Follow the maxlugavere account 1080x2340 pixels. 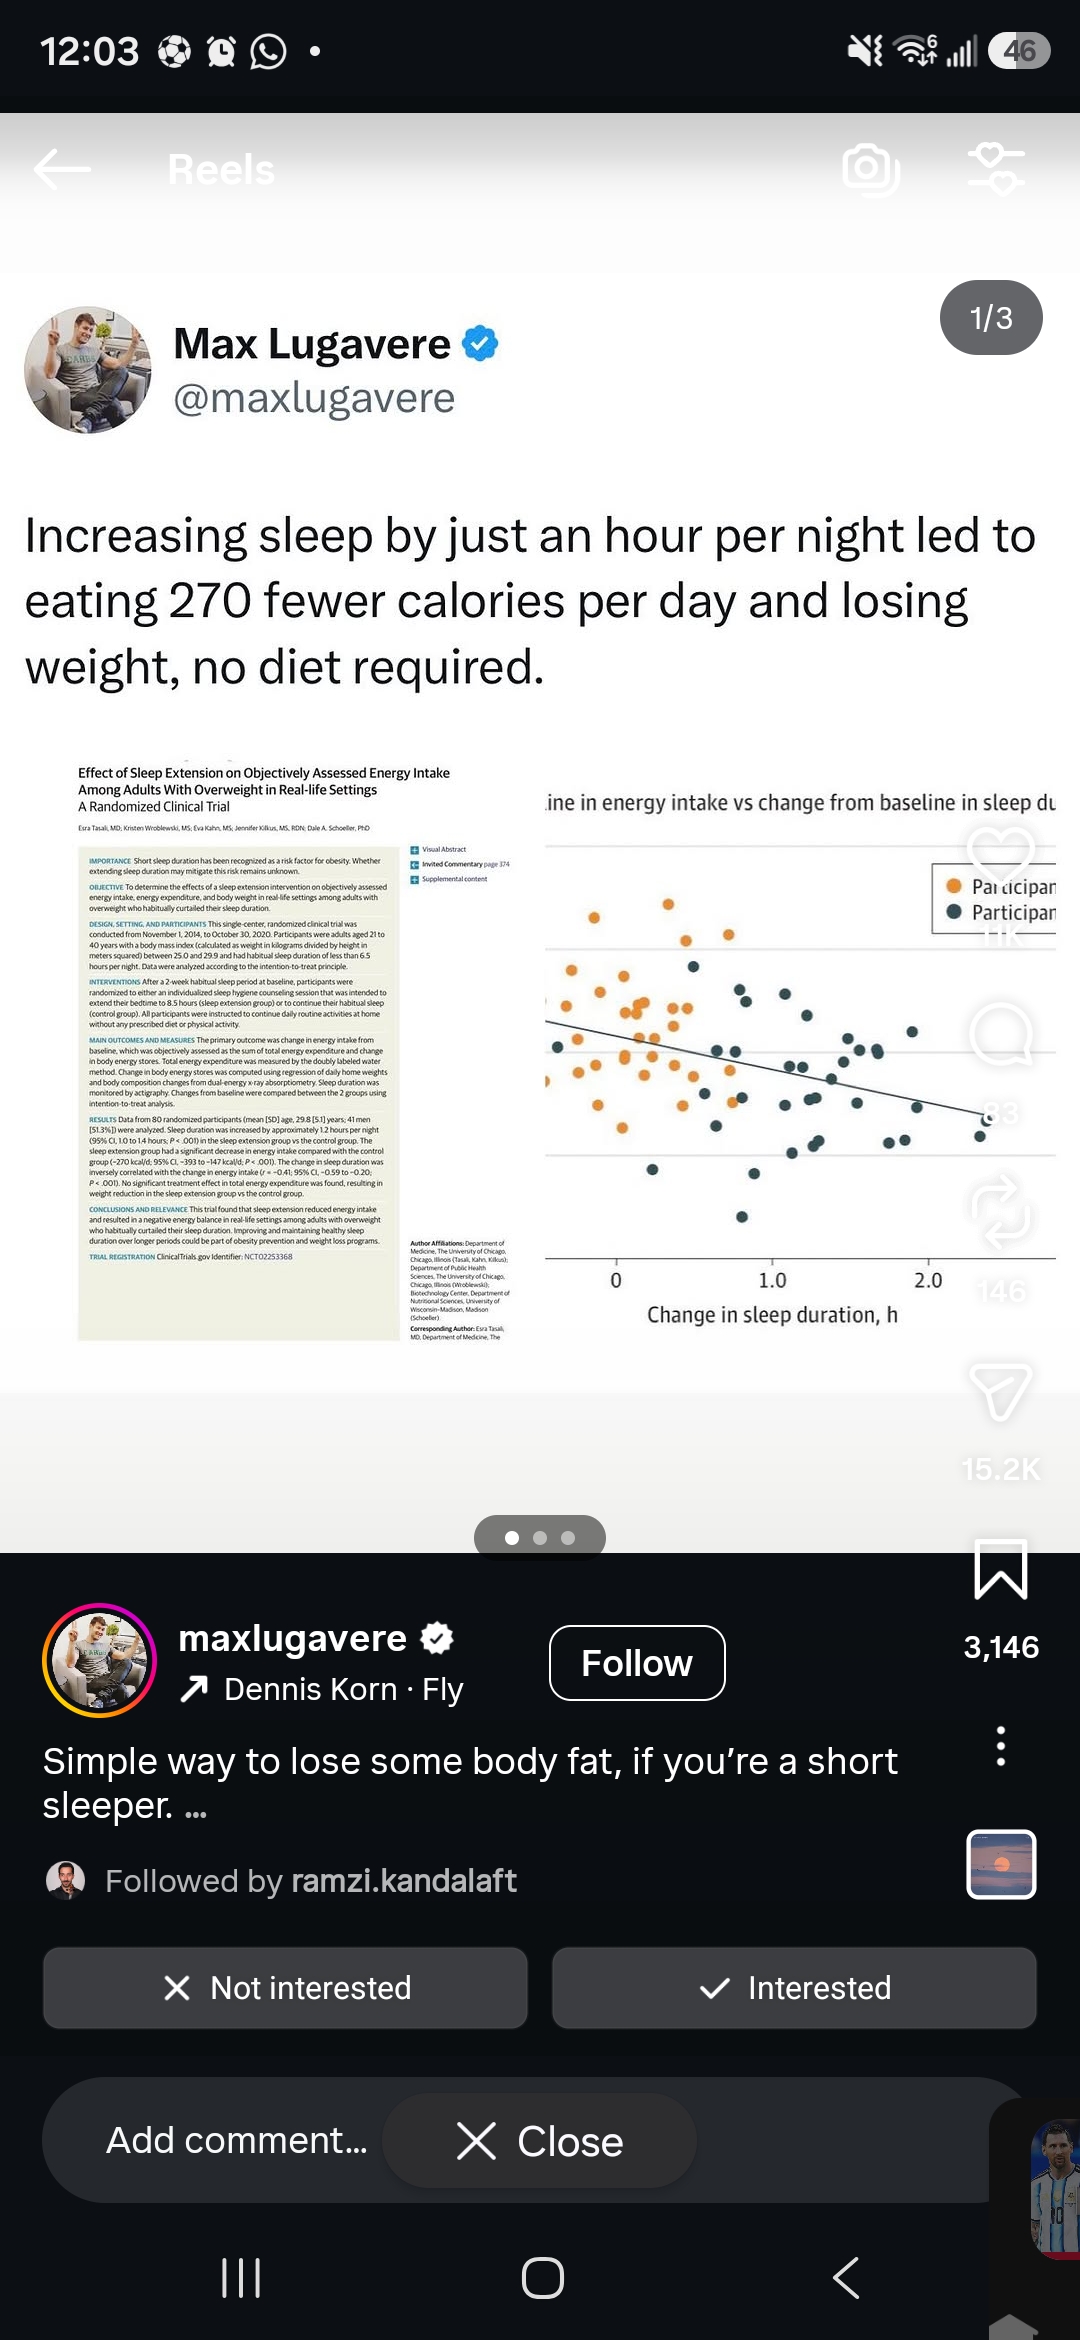click(637, 1663)
